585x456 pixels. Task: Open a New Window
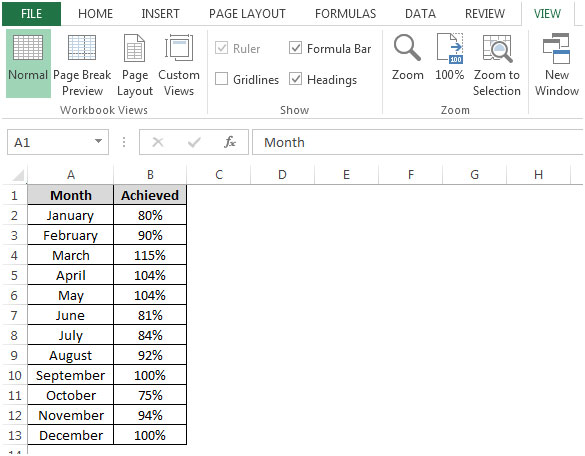click(557, 65)
